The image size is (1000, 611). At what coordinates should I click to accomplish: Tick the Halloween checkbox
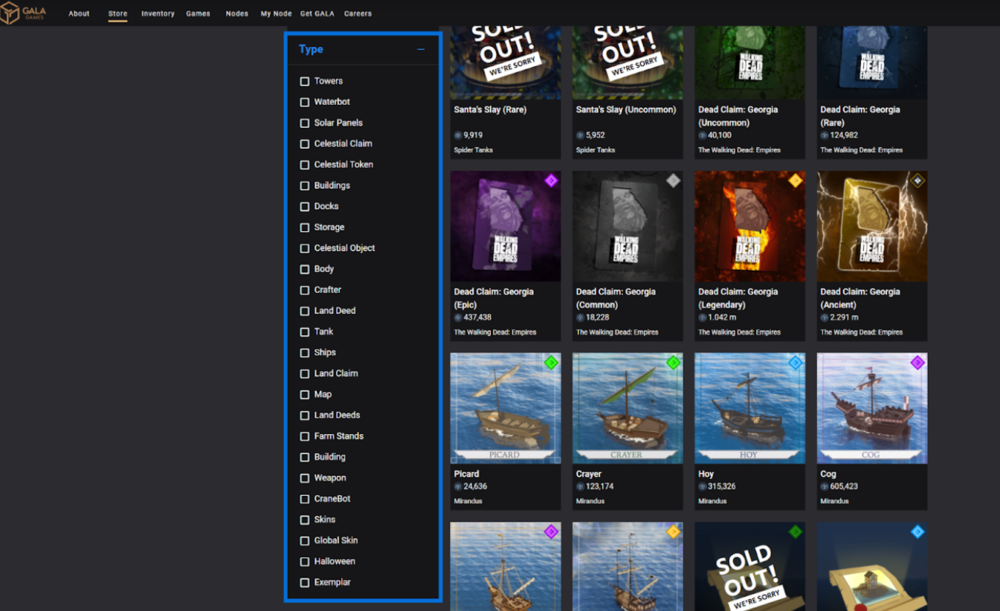(x=305, y=562)
